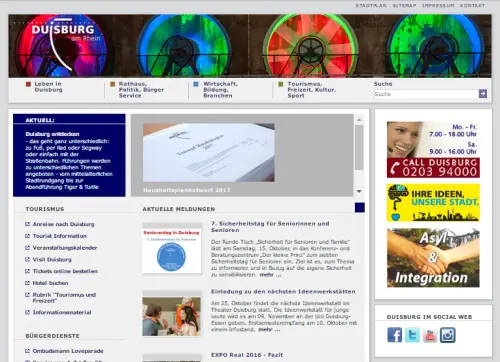Open Tourismus, Freizeit, Kultur, Sport menu

click(x=311, y=90)
